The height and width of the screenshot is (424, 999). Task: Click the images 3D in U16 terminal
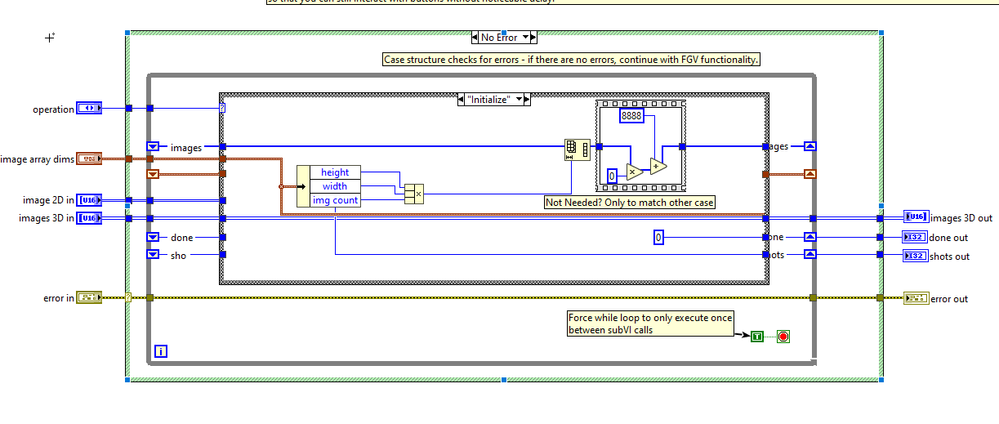click(x=89, y=218)
